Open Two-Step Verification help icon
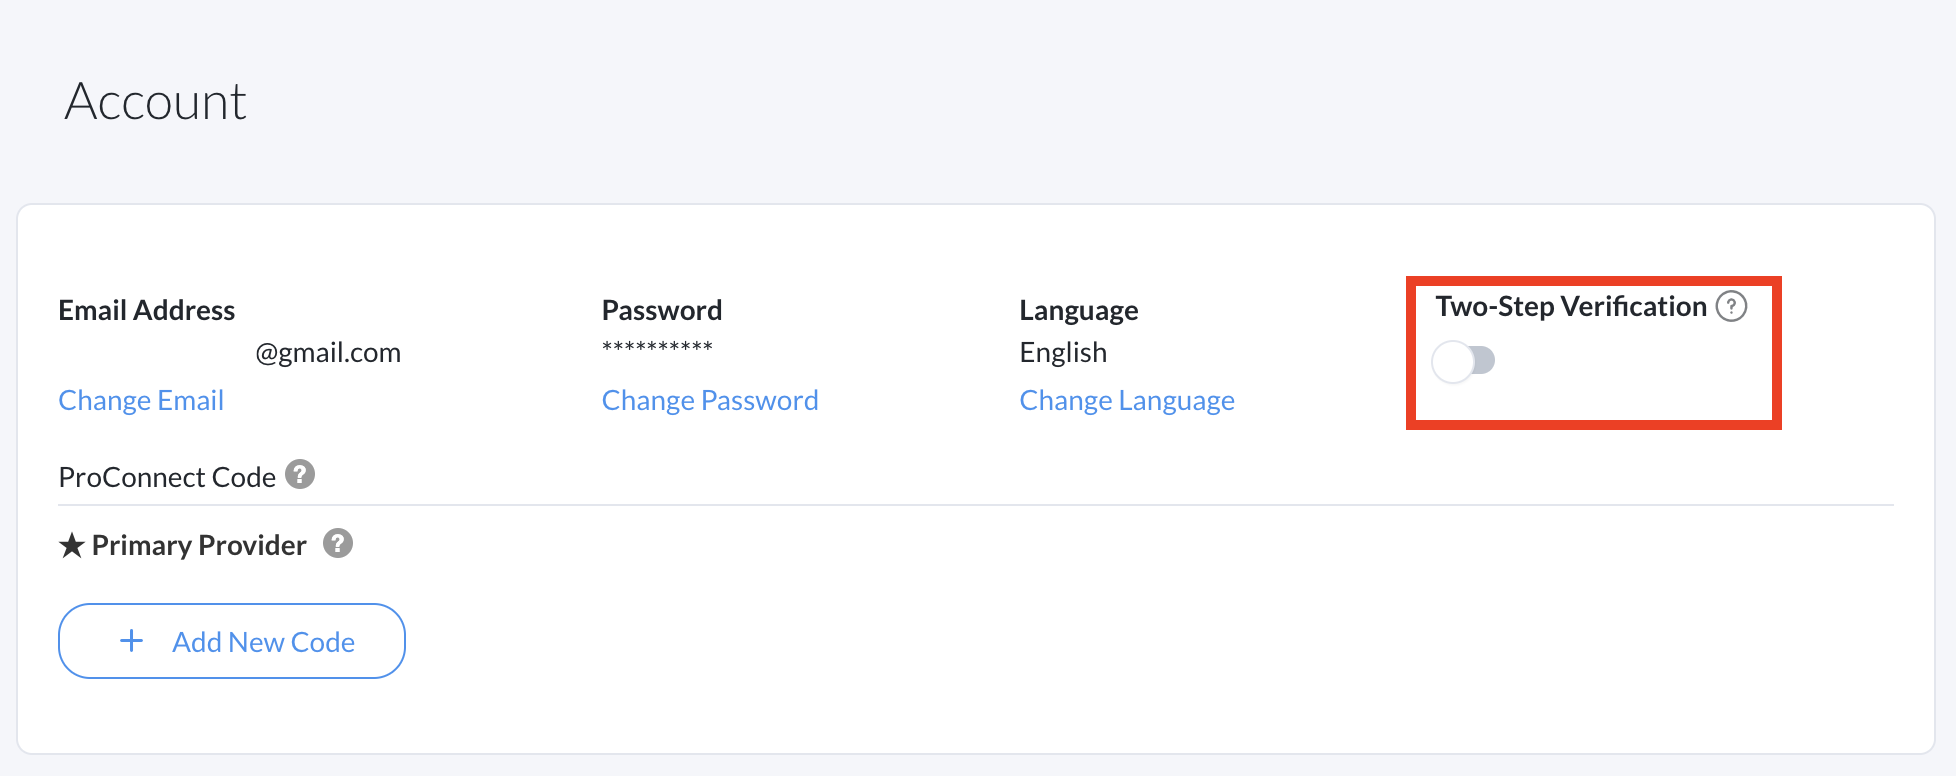 click(x=1731, y=306)
